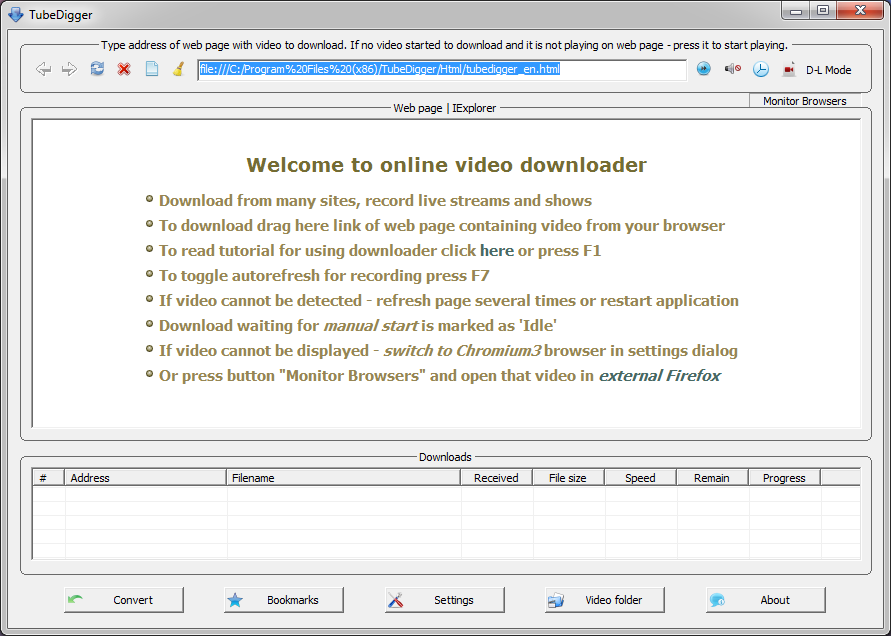Click Monitor Browsers button
This screenshot has height=636, width=891.
point(805,101)
